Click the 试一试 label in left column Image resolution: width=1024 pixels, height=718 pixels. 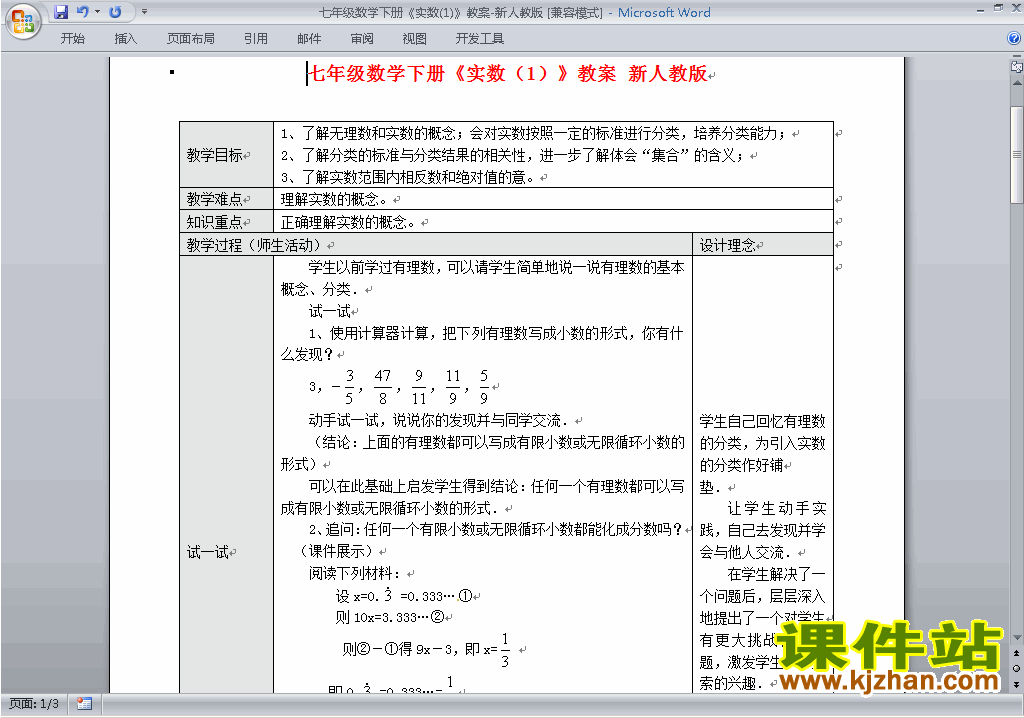pos(208,552)
